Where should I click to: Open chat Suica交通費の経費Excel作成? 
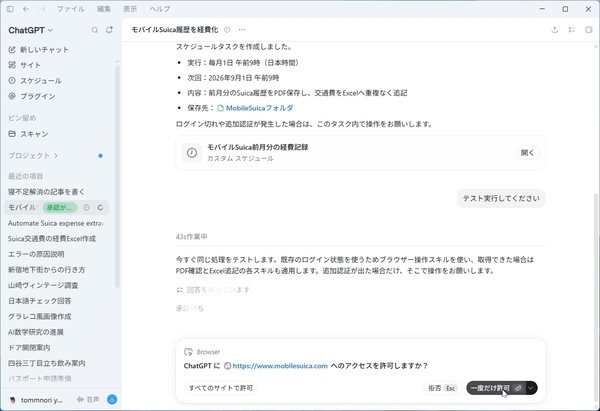click(x=52, y=239)
